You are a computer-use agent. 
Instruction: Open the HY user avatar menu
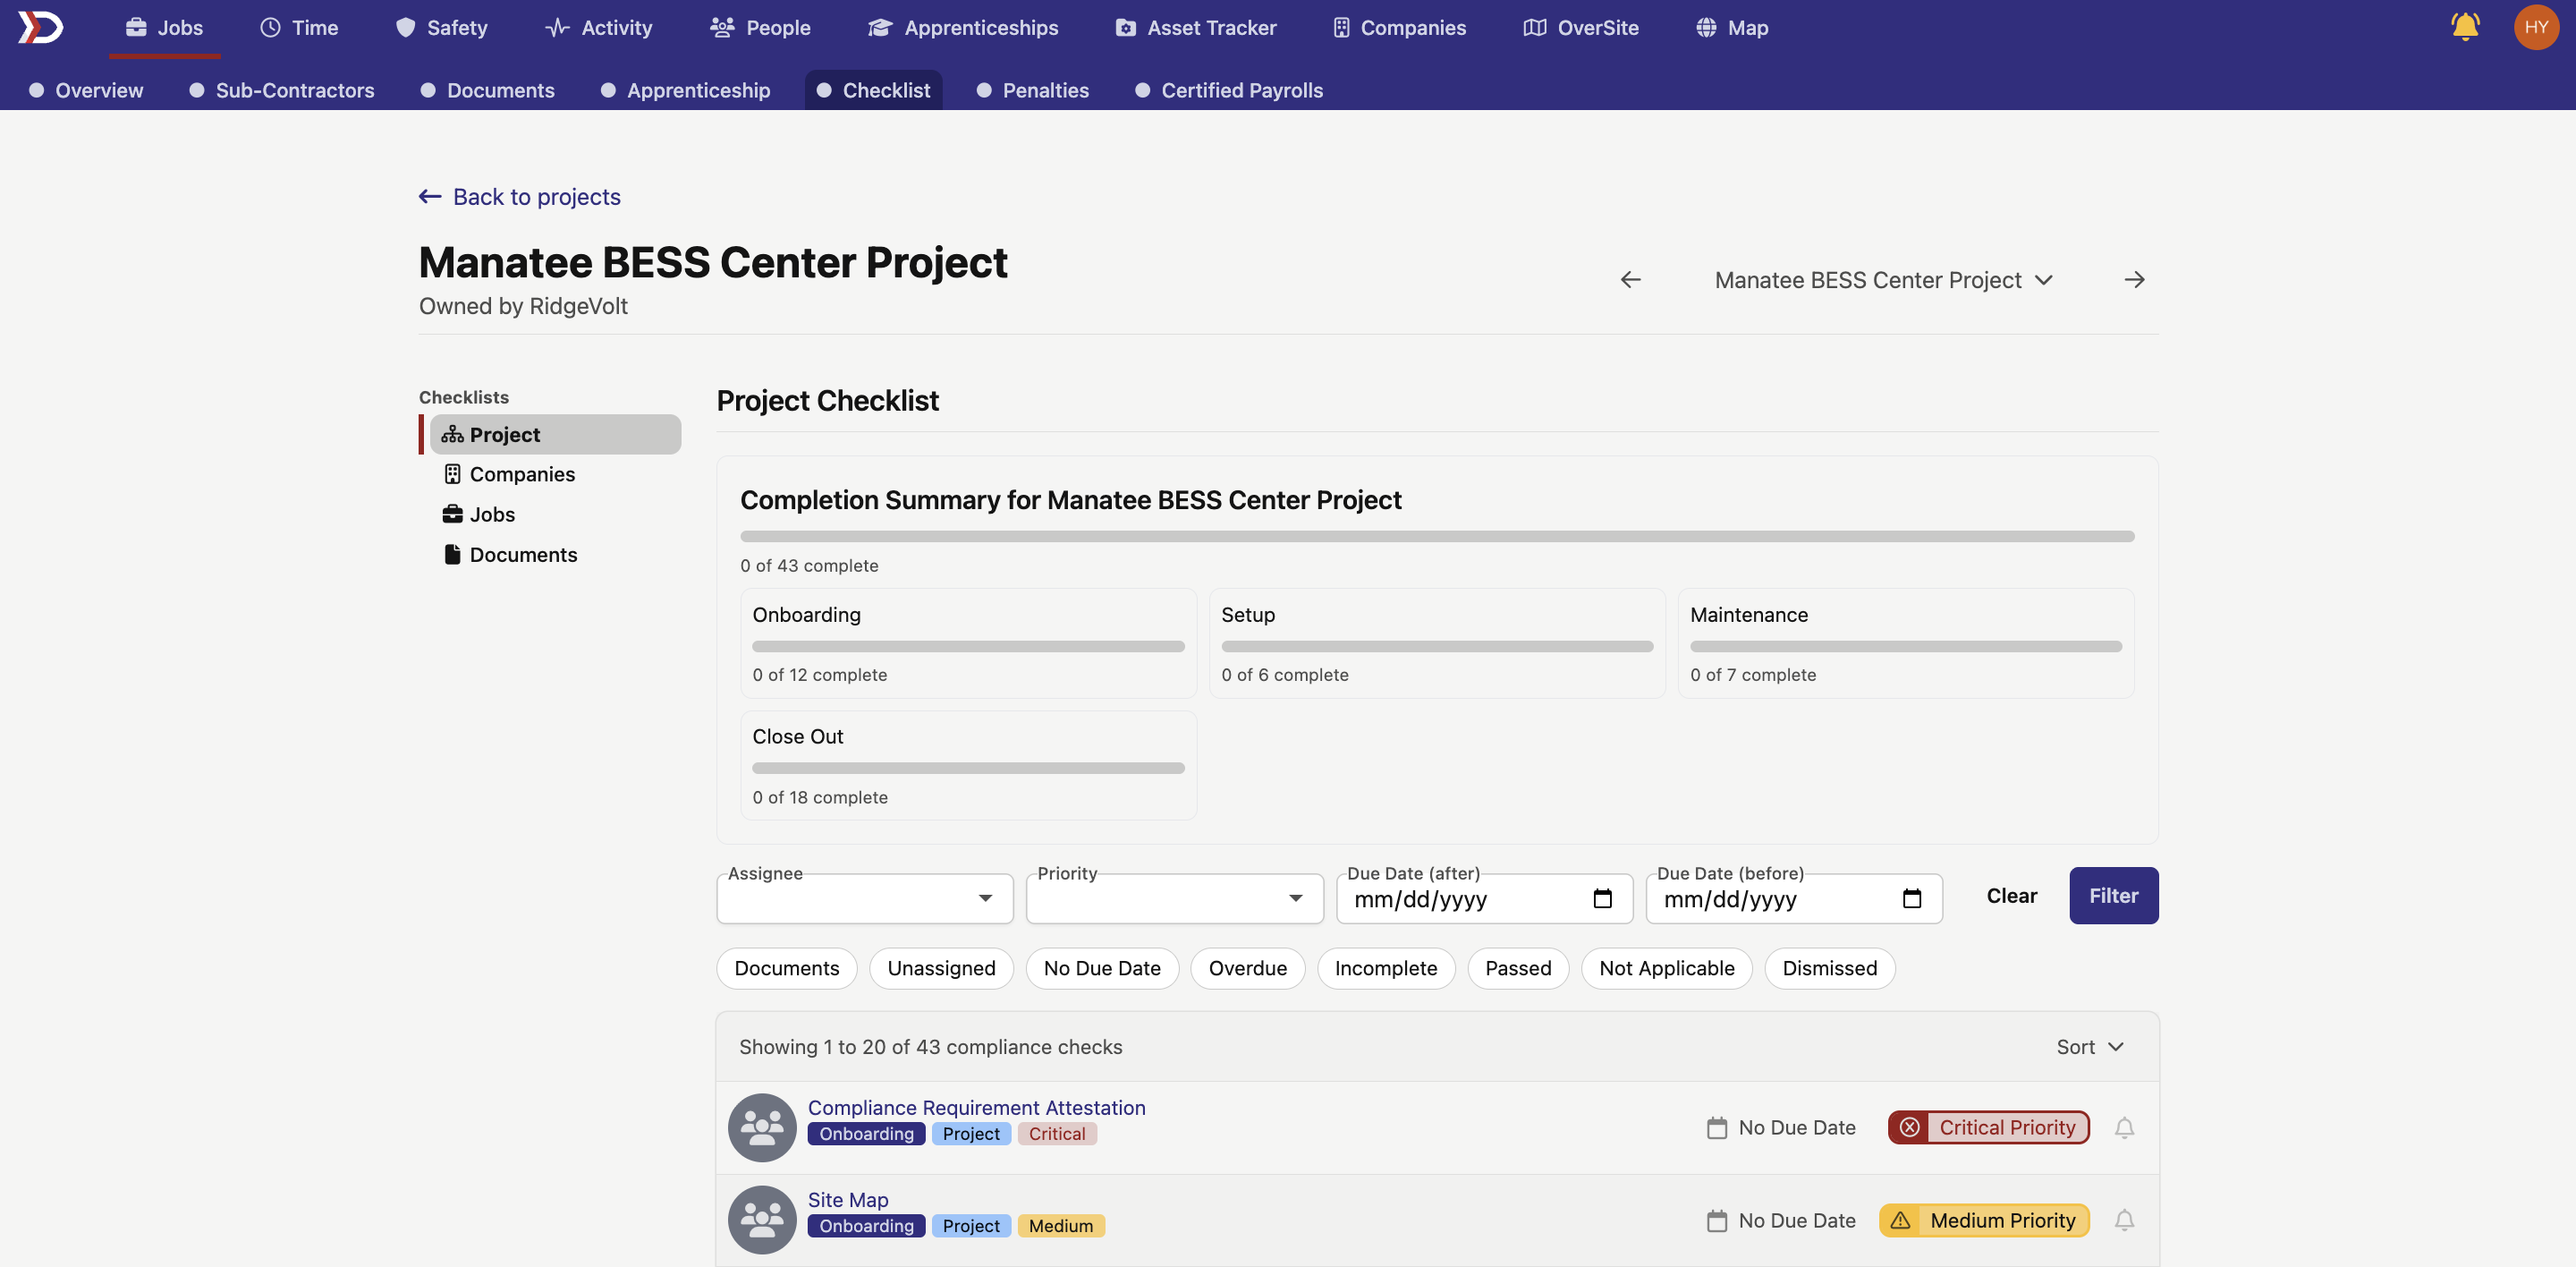(2535, 27)
